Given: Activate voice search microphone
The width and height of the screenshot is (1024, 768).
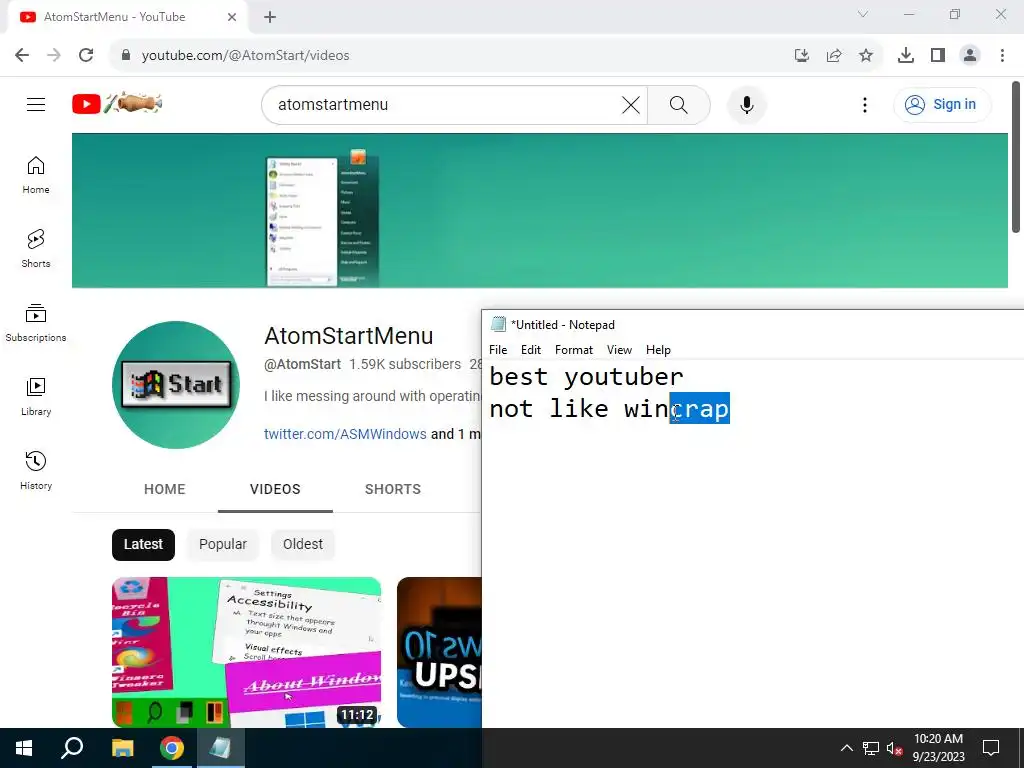Looking at the screenshot, I should pos(746,104).
